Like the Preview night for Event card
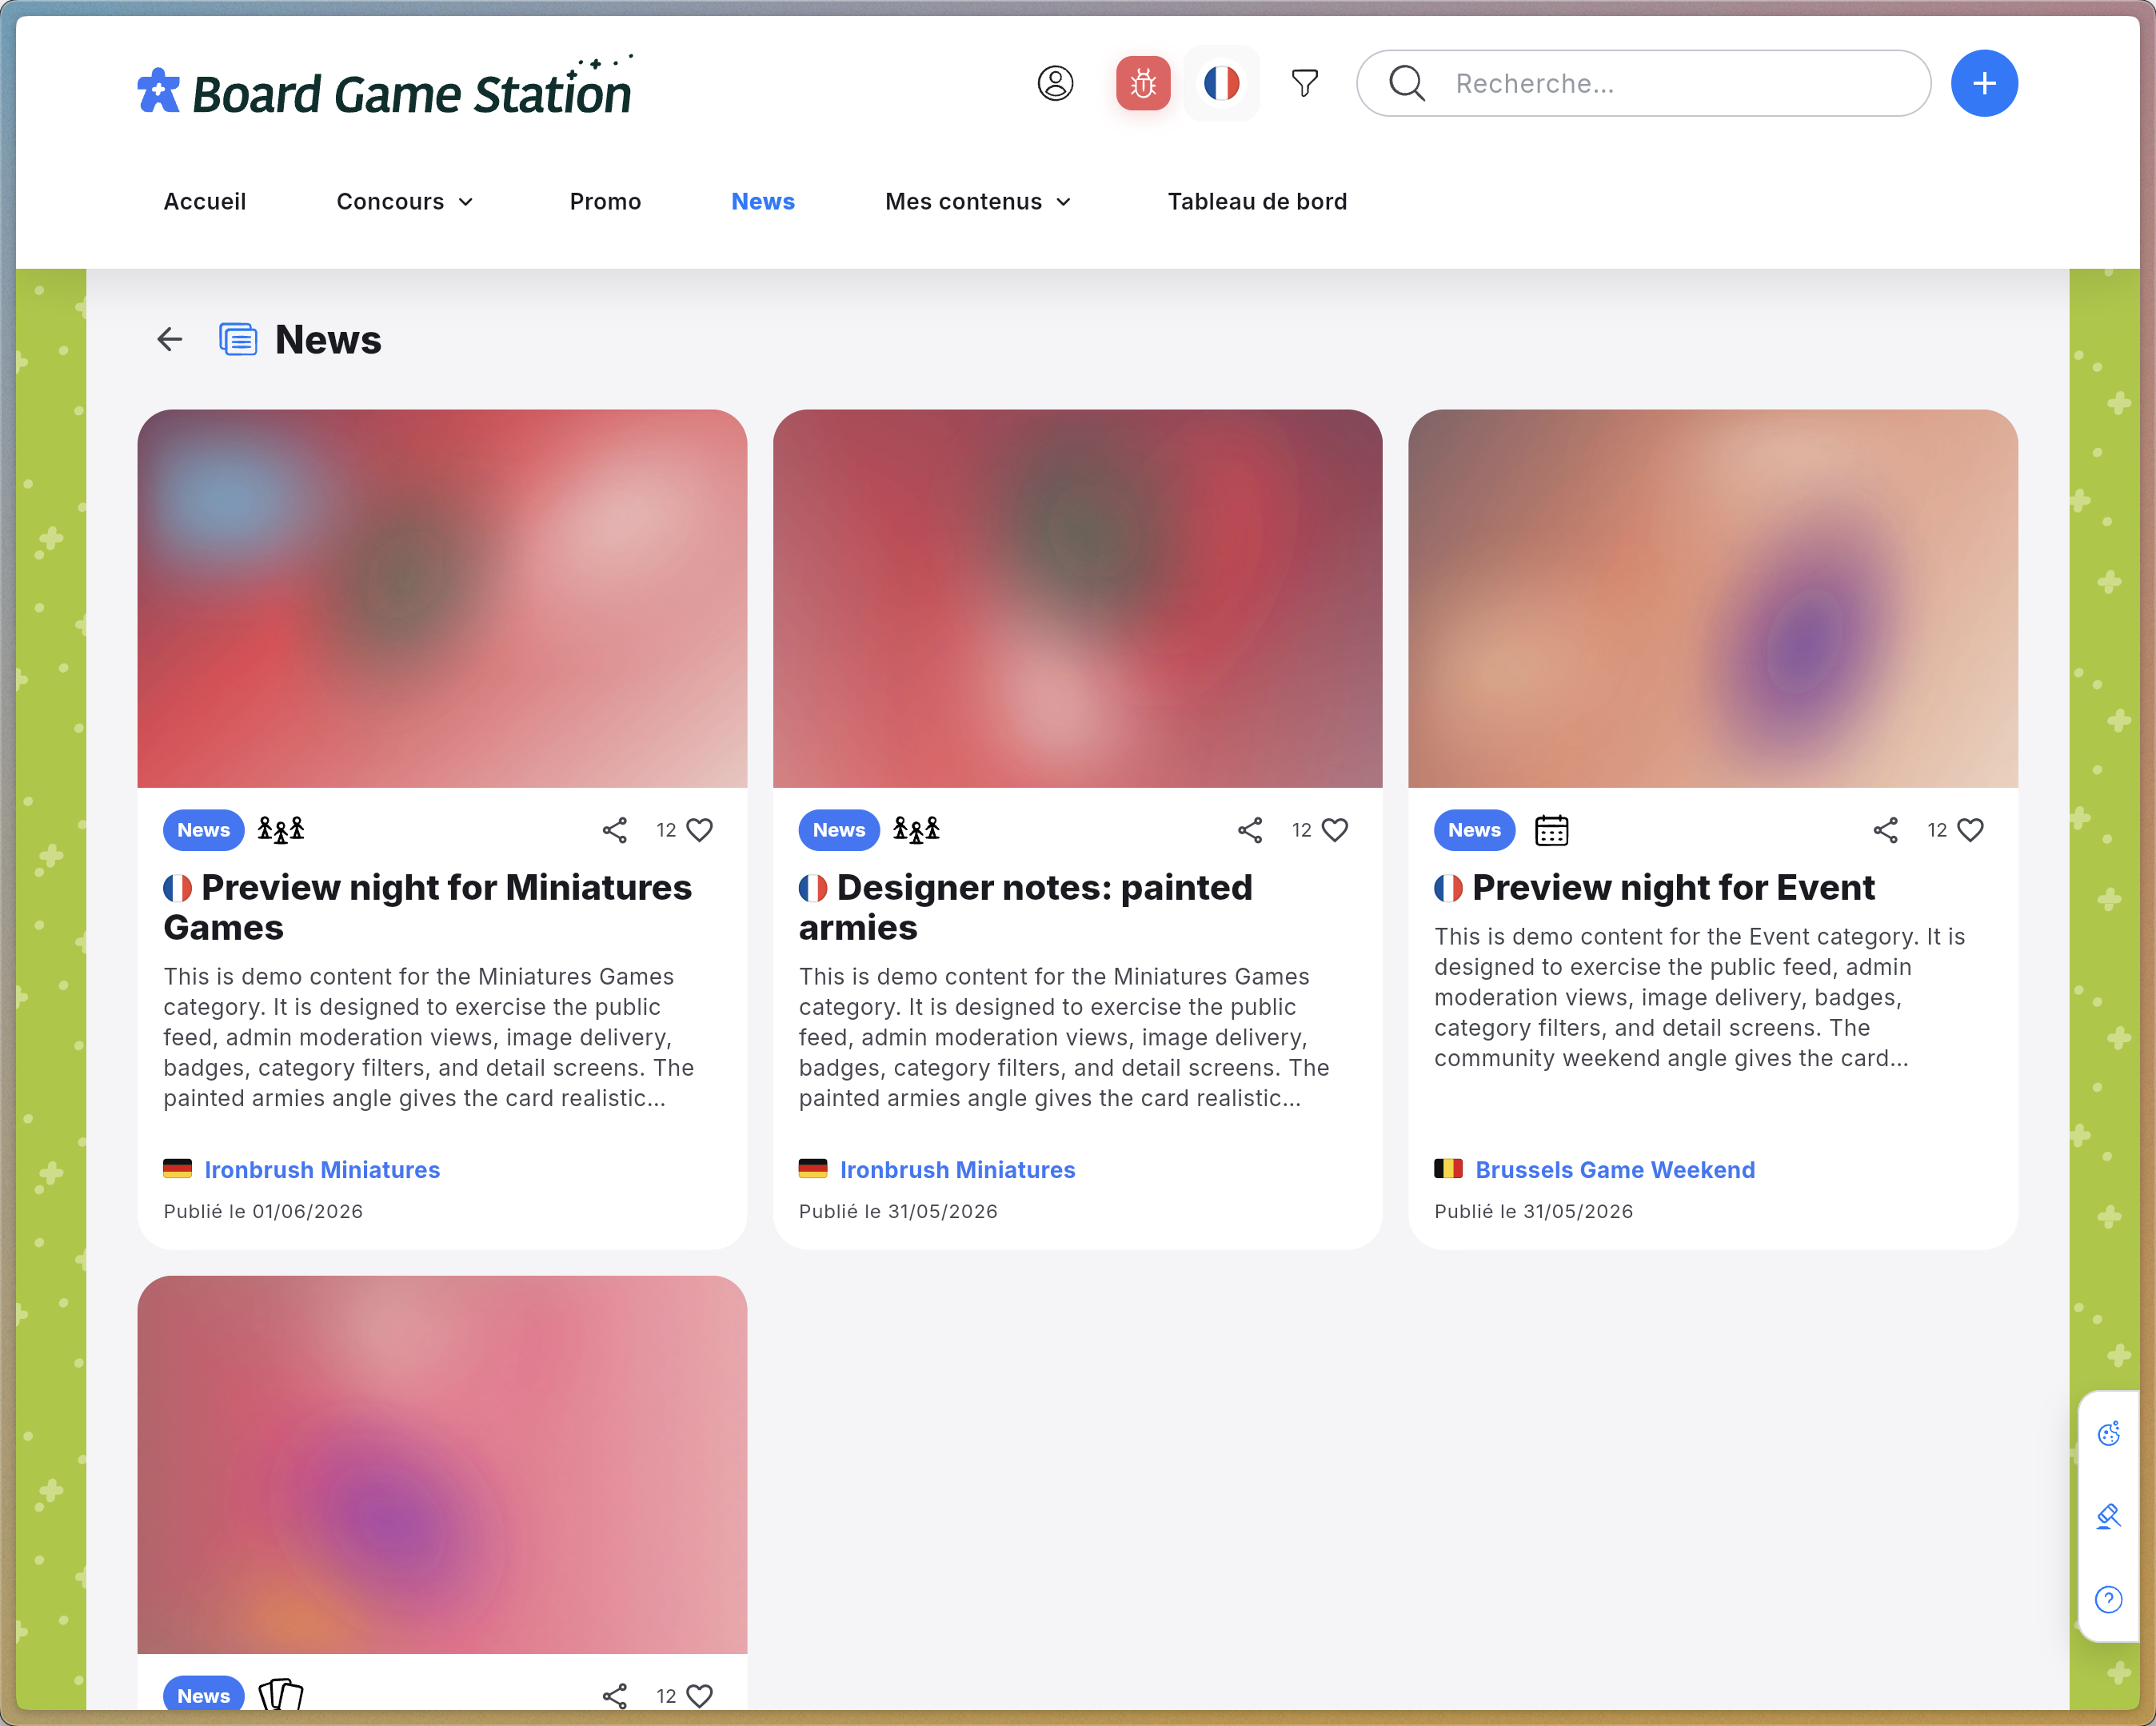 pyautogui.click(x=1970, y=830)
